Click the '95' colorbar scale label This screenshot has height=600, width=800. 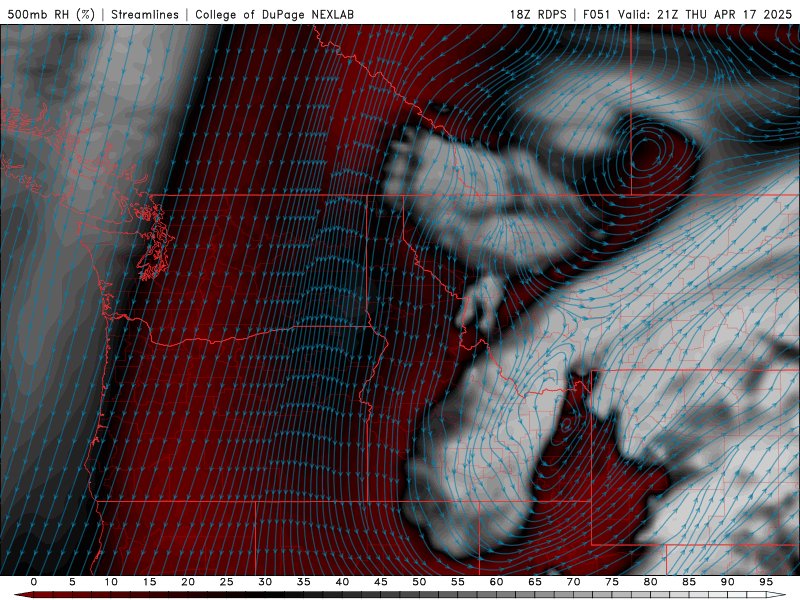765,582
